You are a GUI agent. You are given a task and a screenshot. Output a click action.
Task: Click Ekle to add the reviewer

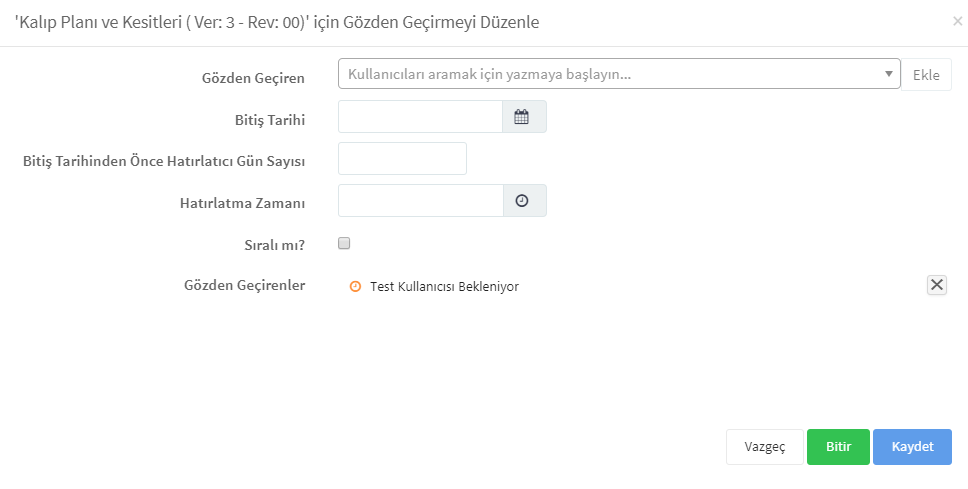point(926,75)
